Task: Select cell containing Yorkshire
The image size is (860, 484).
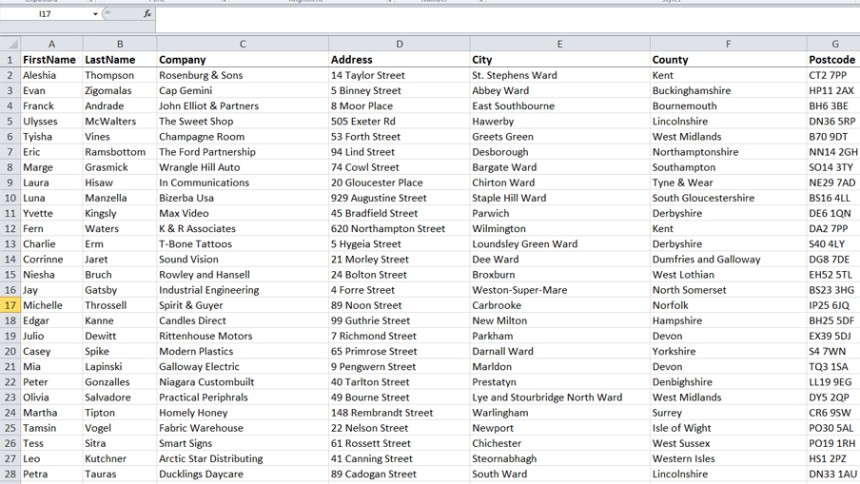Action: [728, 352]
